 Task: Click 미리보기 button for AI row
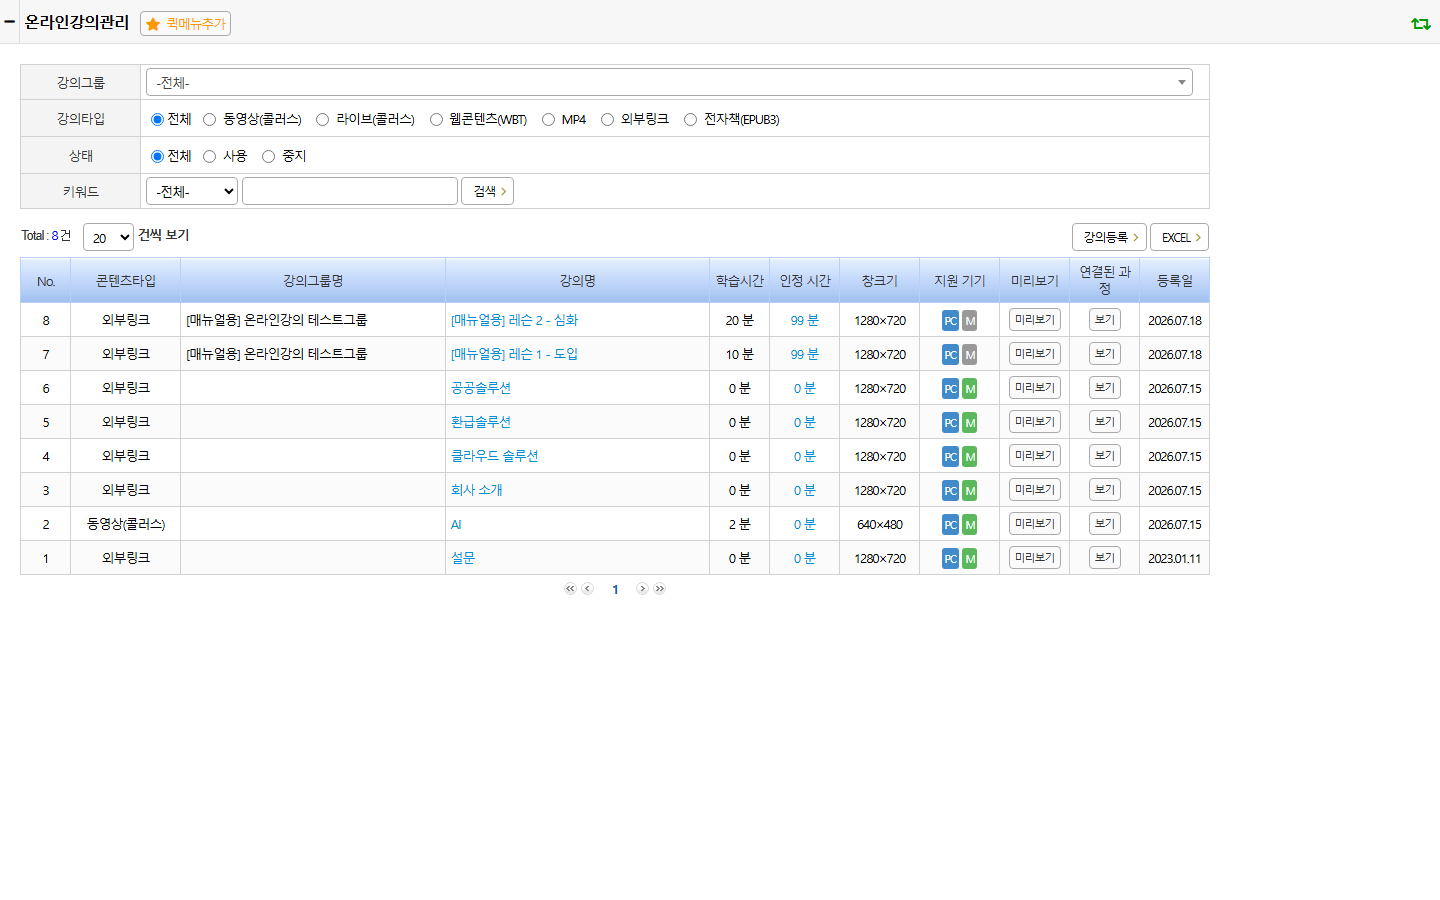point(1034,524)
